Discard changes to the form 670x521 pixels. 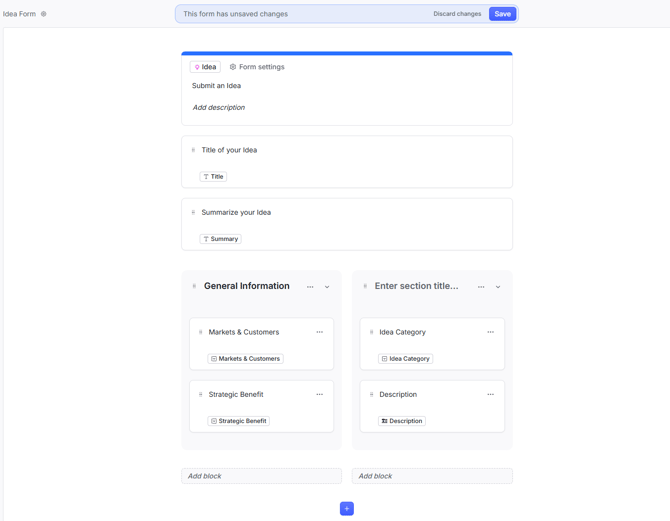pyautogui.click(x=457, y=14)
